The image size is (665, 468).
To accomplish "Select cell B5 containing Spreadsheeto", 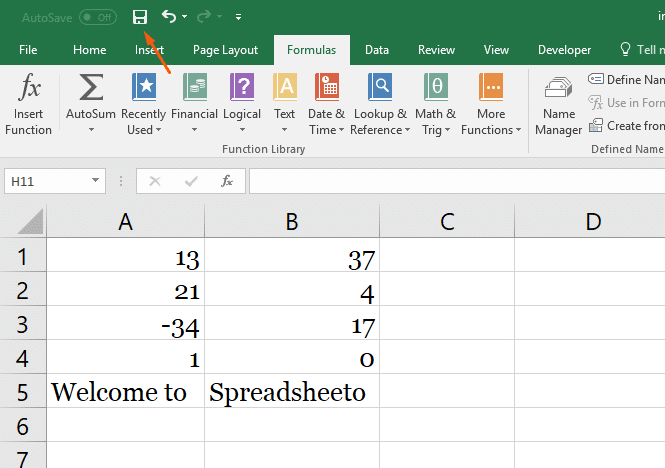I will (292, 391).
